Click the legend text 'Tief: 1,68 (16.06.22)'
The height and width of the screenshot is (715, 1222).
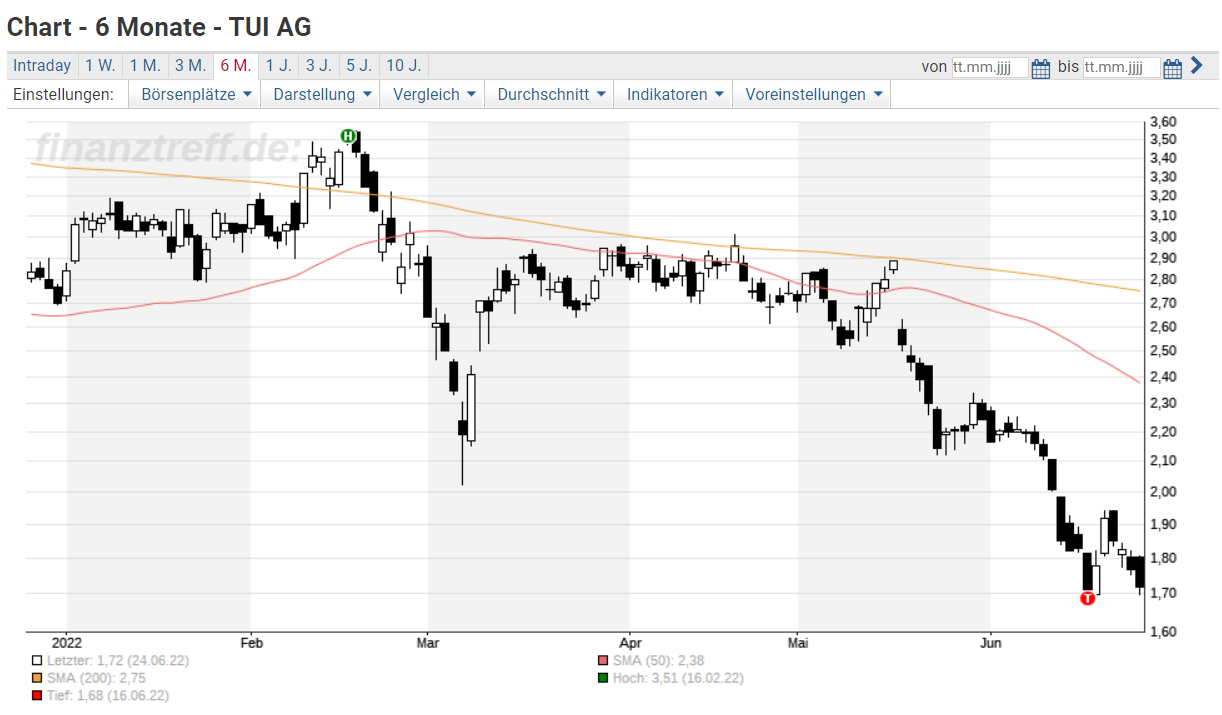[x=108, y=695]
